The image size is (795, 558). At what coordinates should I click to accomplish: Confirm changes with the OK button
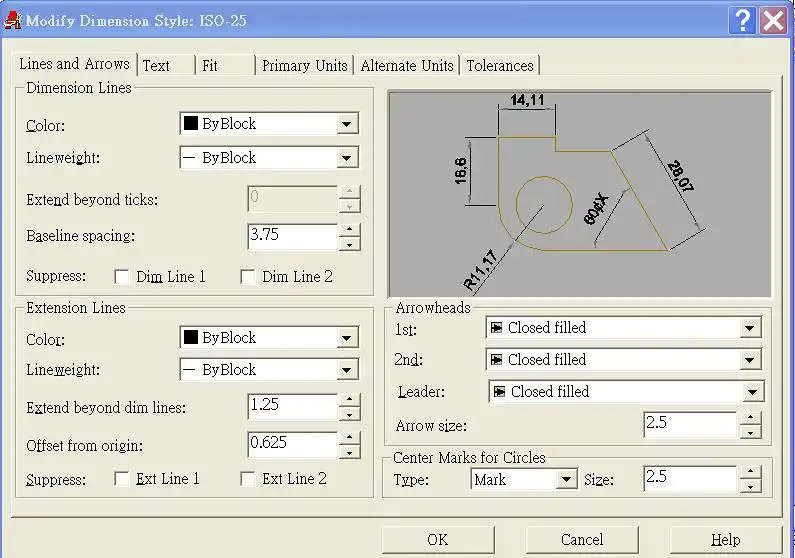click(438, 540)
